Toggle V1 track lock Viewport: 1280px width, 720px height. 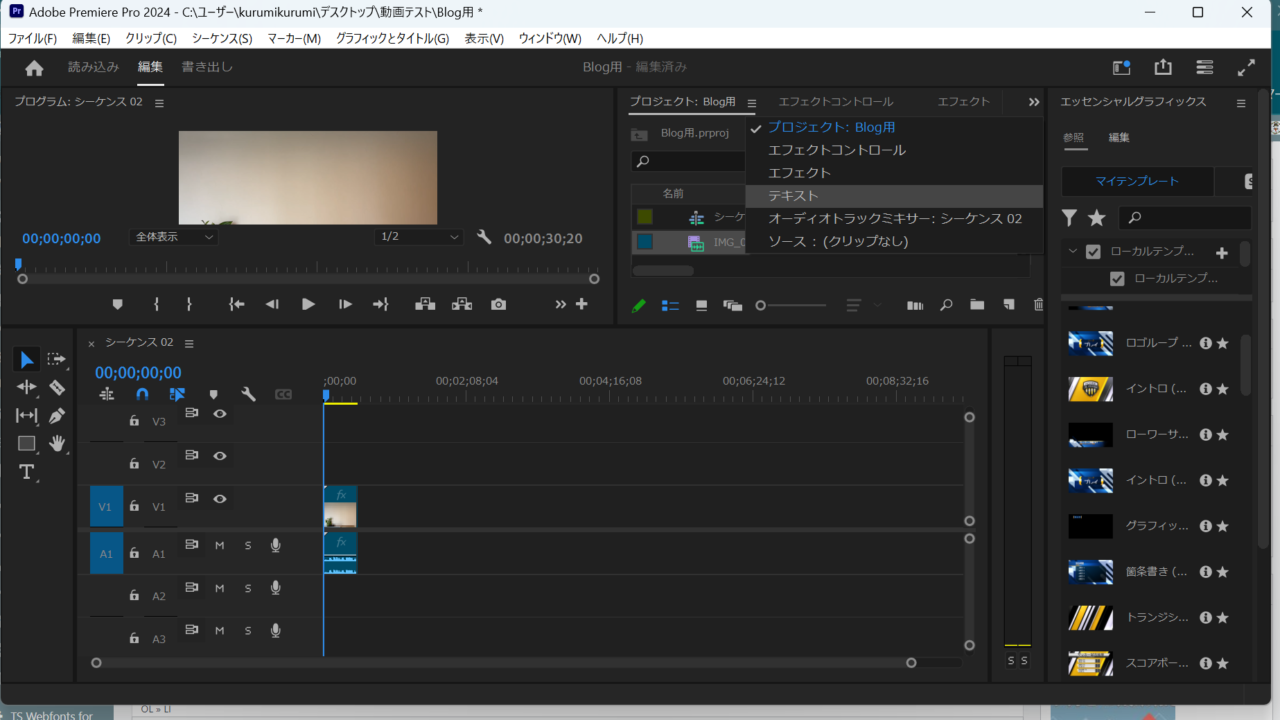click(x=134, y=507)
